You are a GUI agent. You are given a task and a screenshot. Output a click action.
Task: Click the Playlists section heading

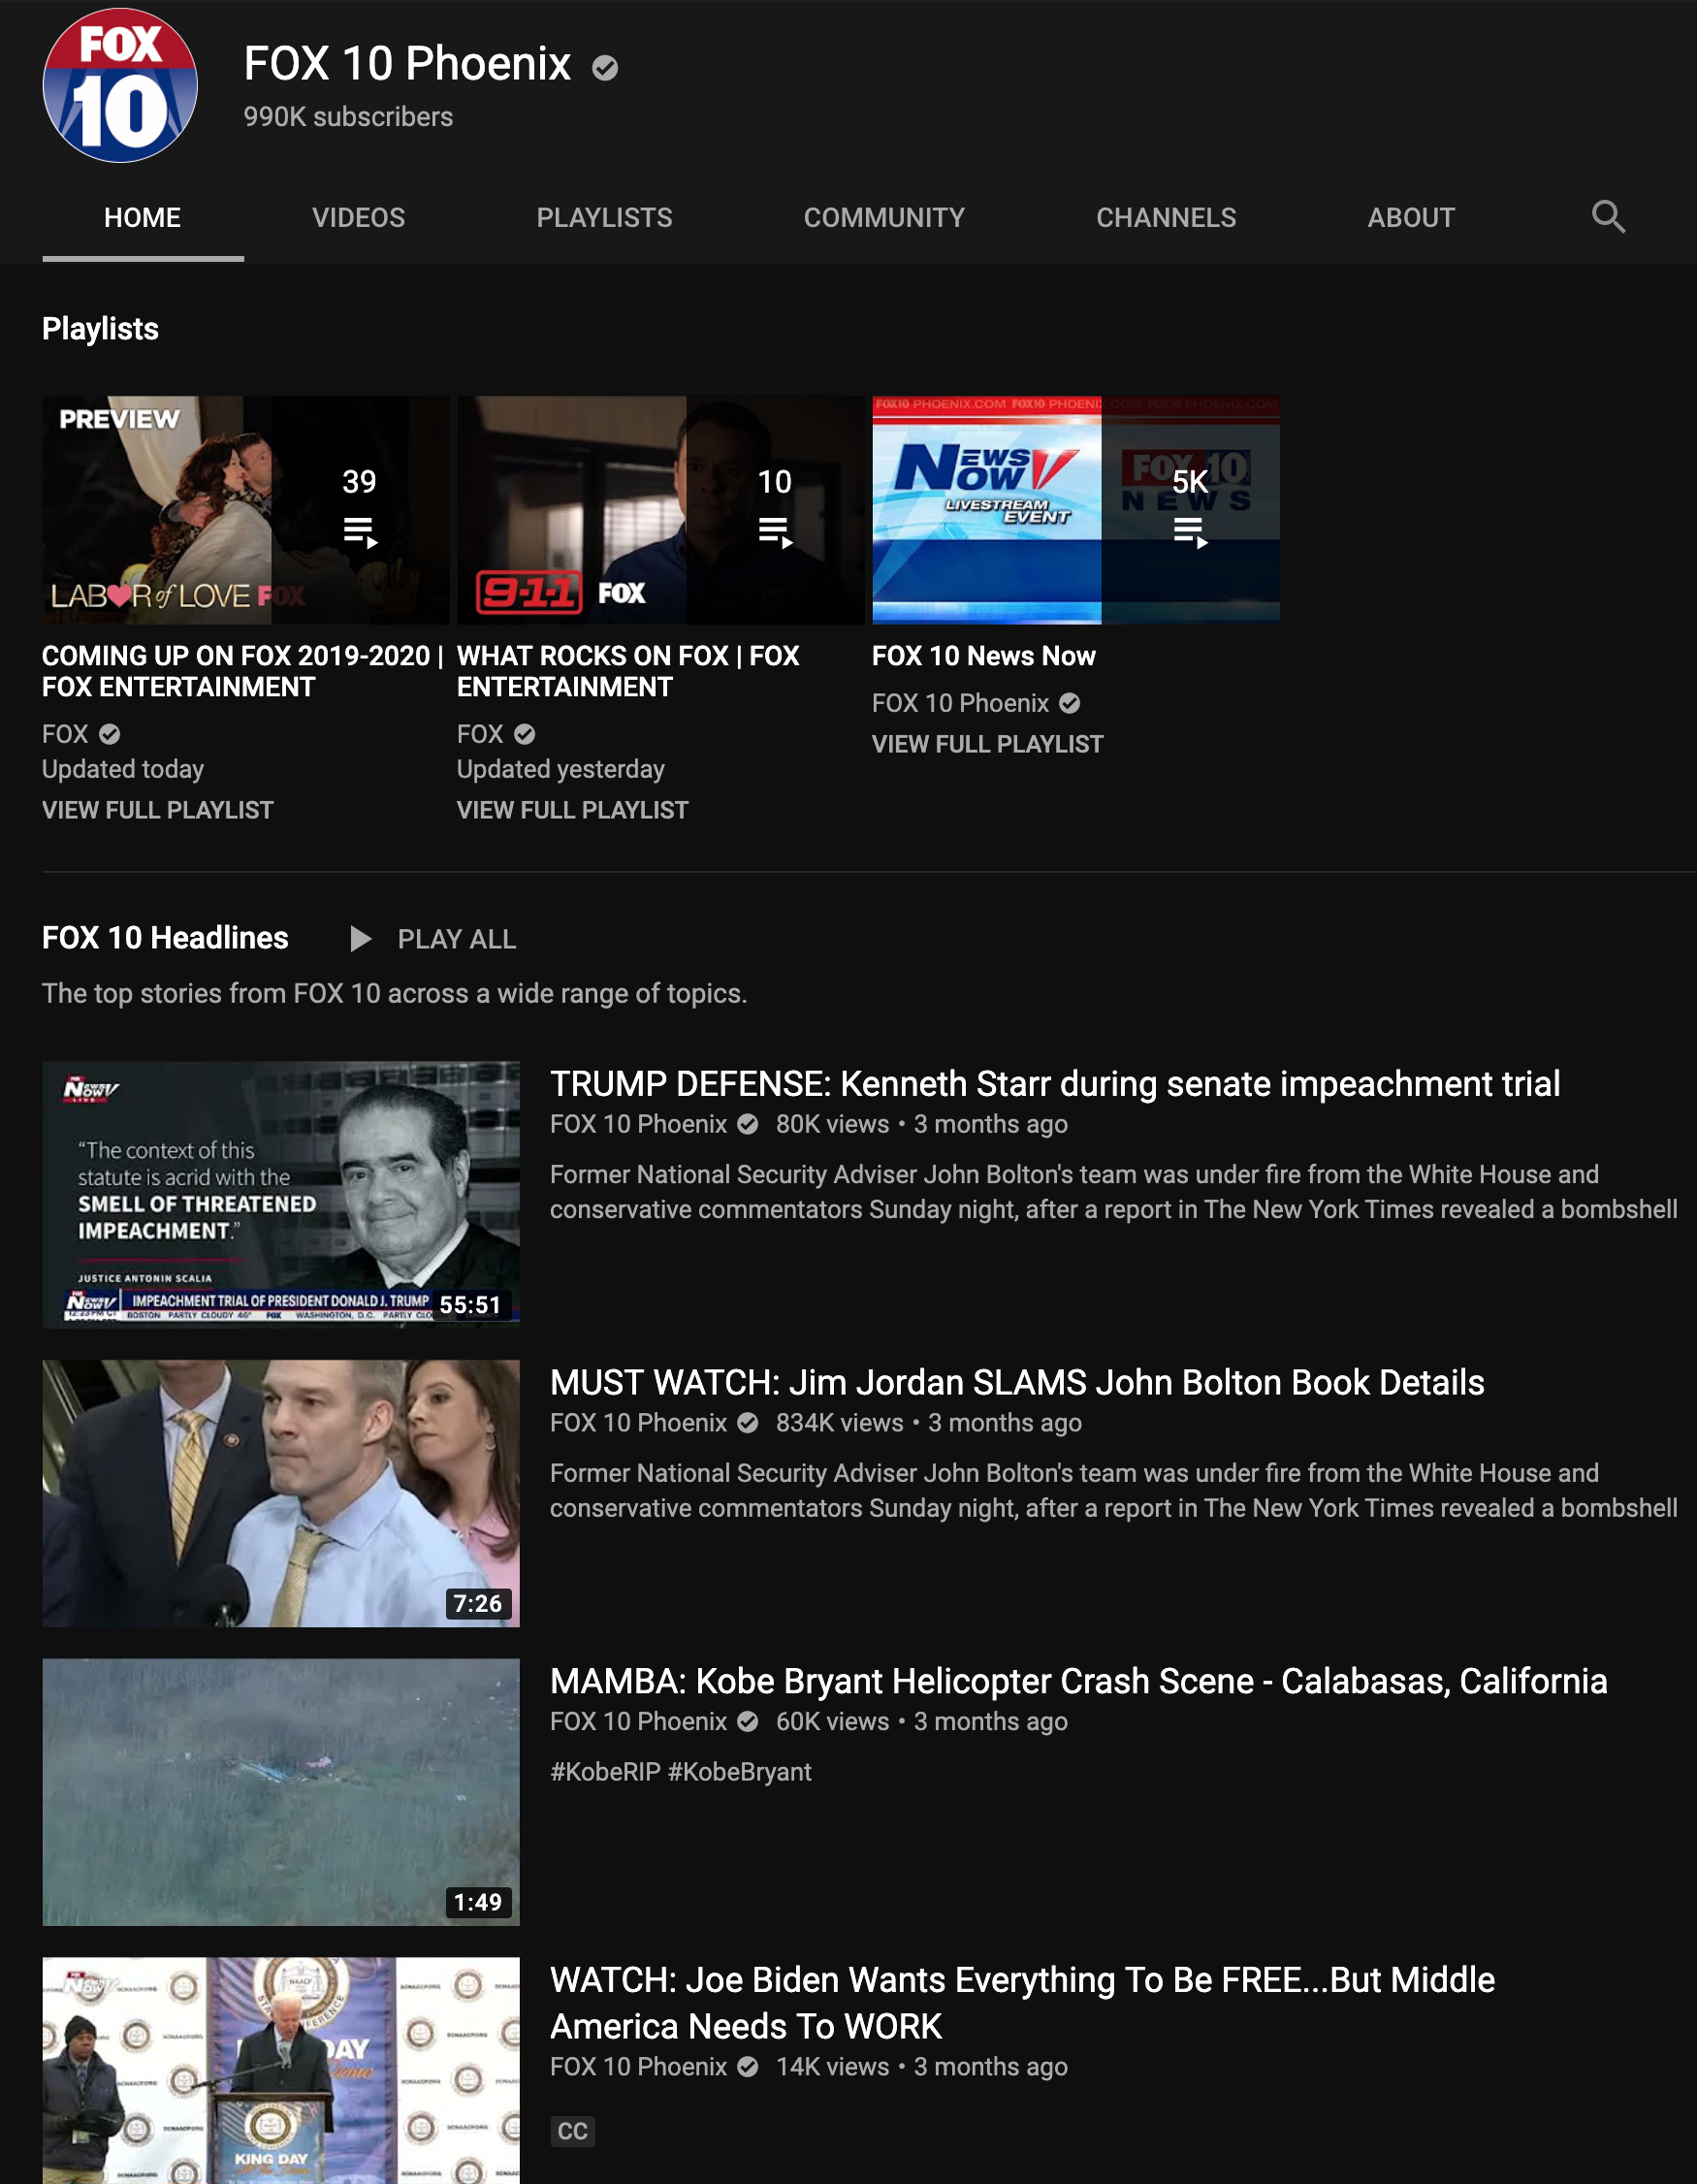(x=100, y=329)
